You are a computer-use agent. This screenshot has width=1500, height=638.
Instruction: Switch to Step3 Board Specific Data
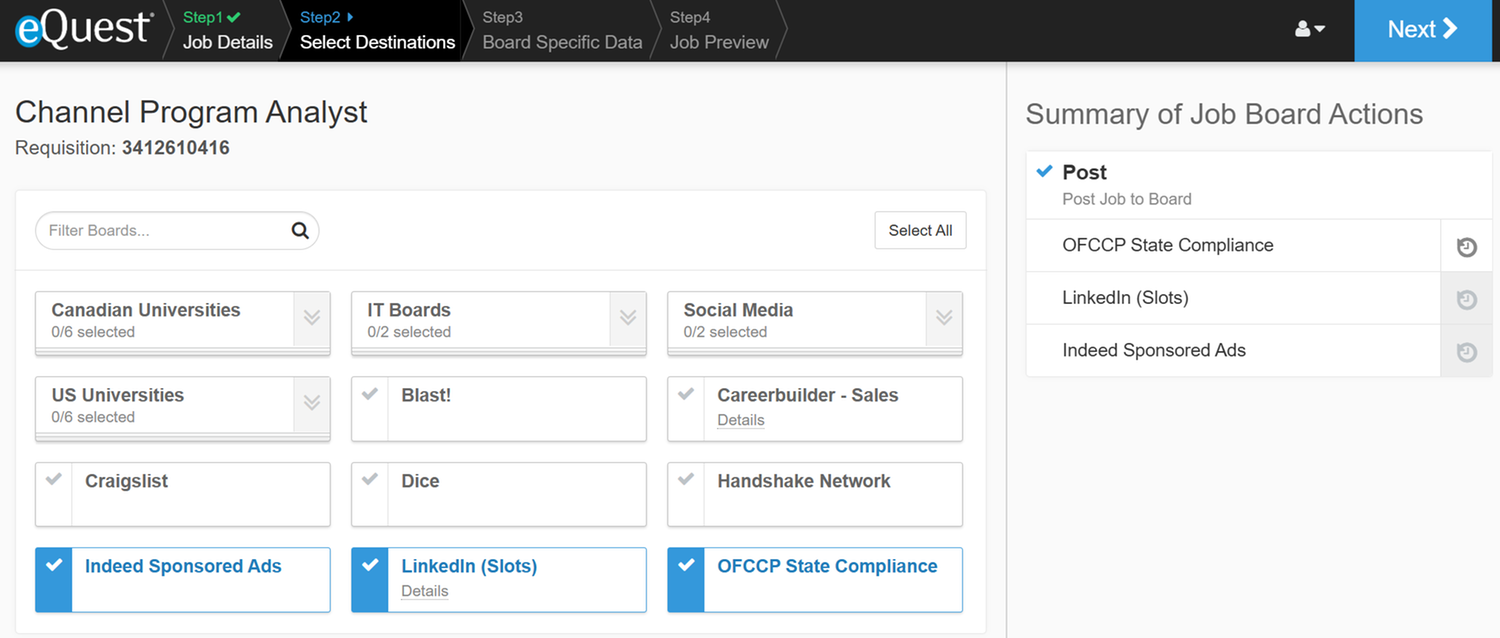[562, 31]
